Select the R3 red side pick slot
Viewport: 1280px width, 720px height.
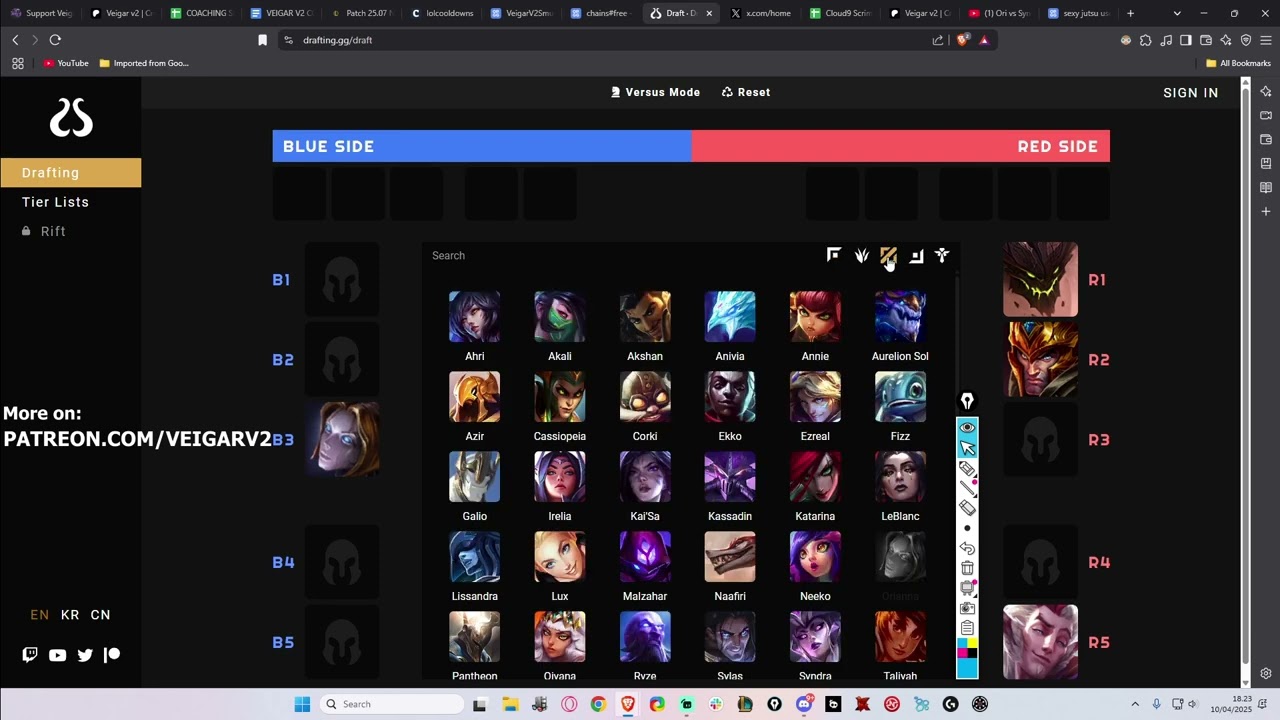pyautogui.click(x=1041, y=440)
